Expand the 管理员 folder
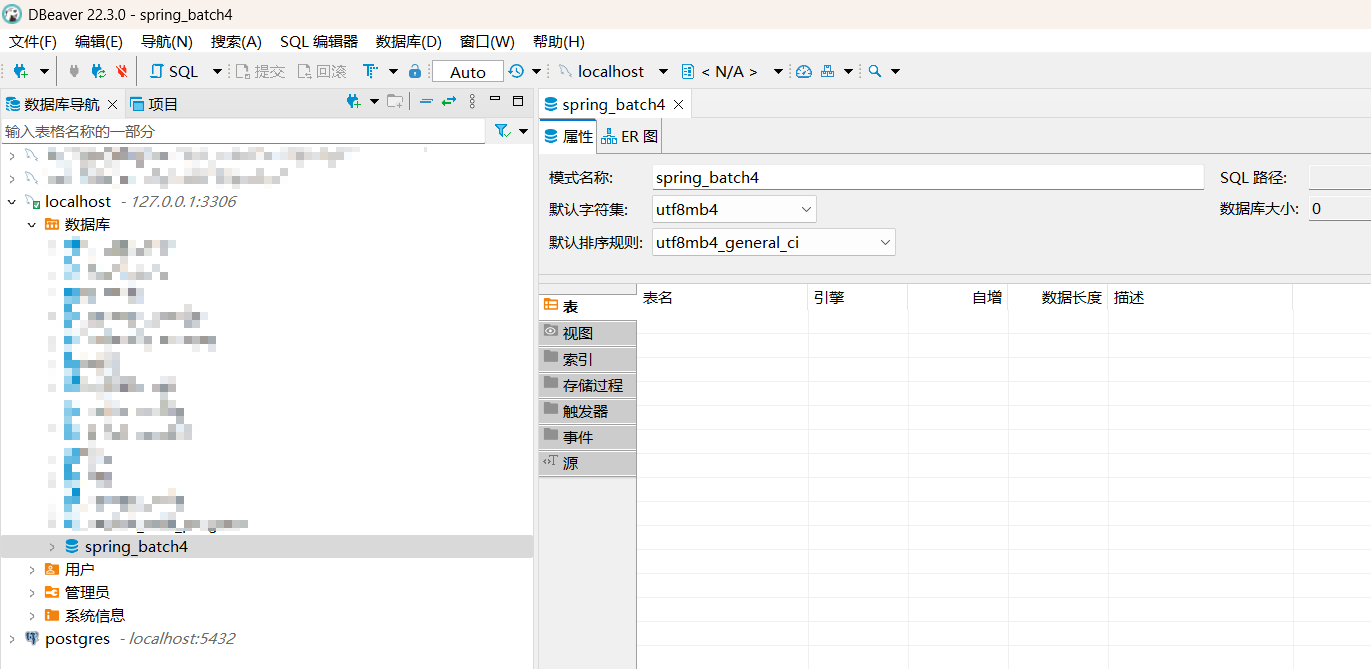The width and height of the screenshot is (1371, 669). pyautogui.click(x=32, y=593)
